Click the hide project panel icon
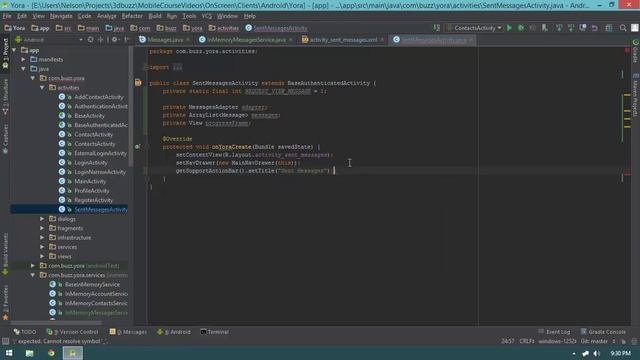Image resolution: width=640 pixels, height=360 pixels. [x=127, y=40]
